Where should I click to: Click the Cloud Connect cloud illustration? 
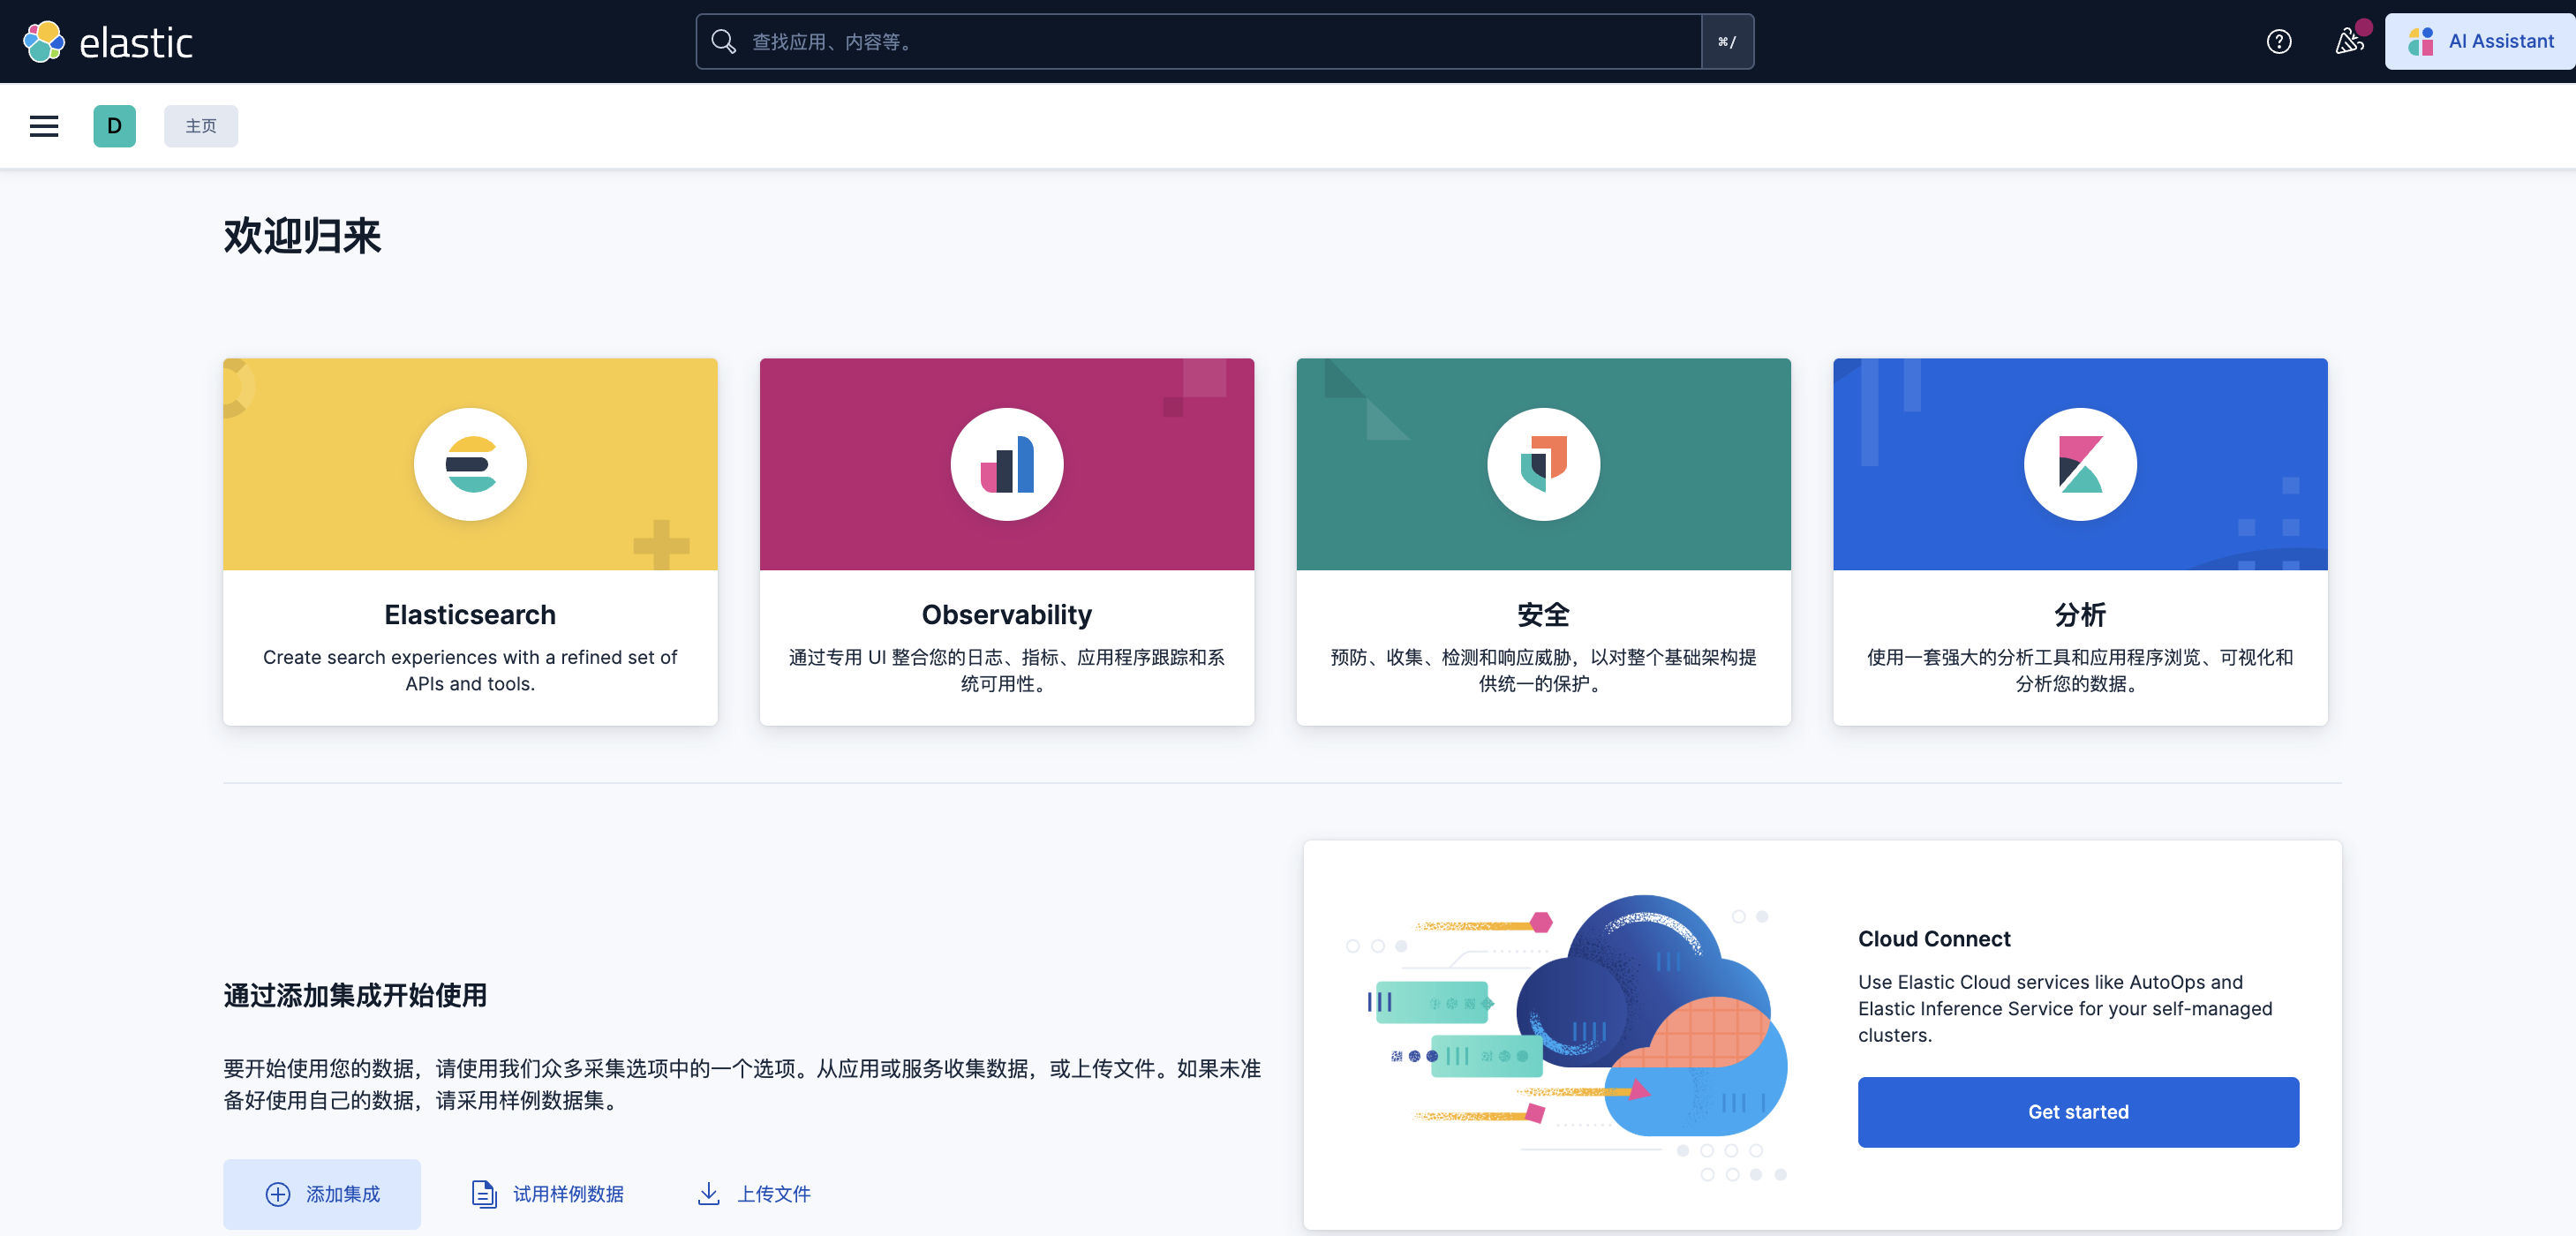coord(1567,1037)
